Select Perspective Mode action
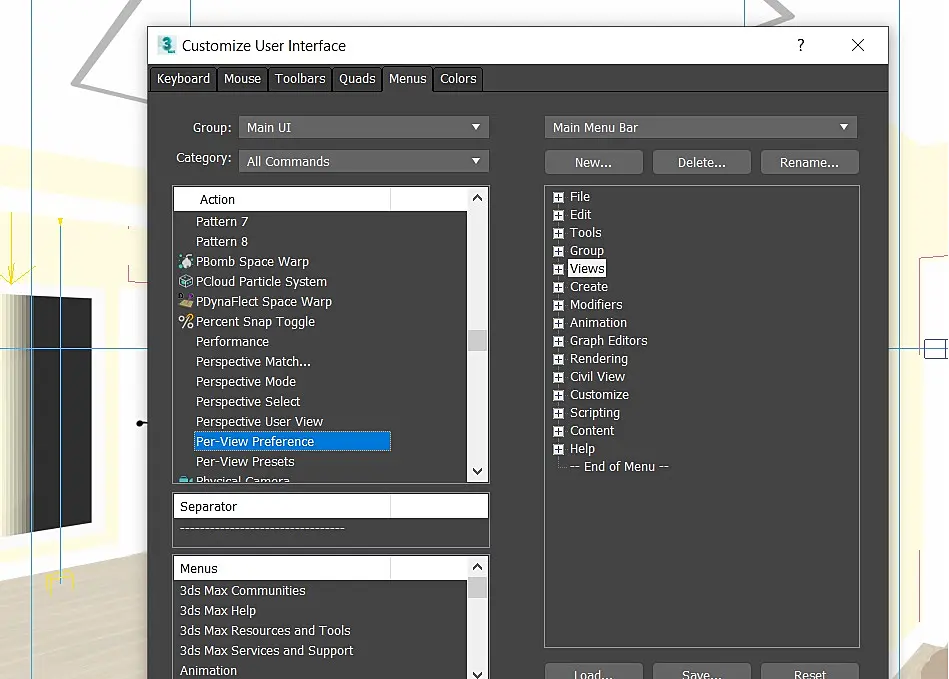949x679 pixels. [x=246, y=381]
